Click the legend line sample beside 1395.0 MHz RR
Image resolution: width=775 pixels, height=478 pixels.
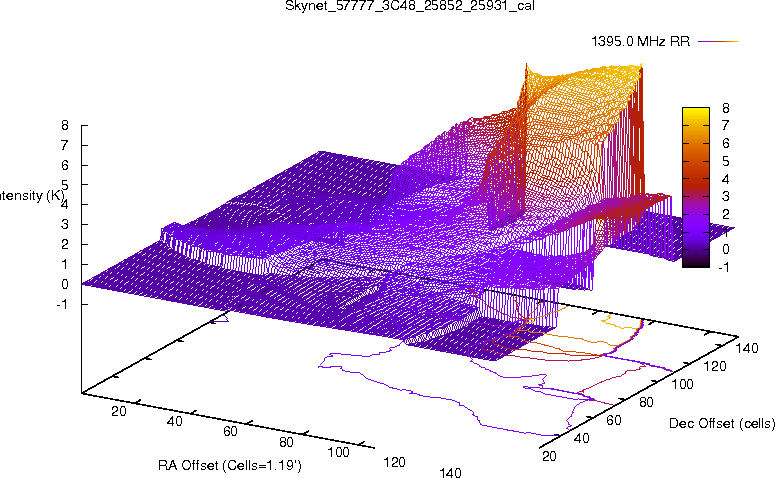coord(719,42)
